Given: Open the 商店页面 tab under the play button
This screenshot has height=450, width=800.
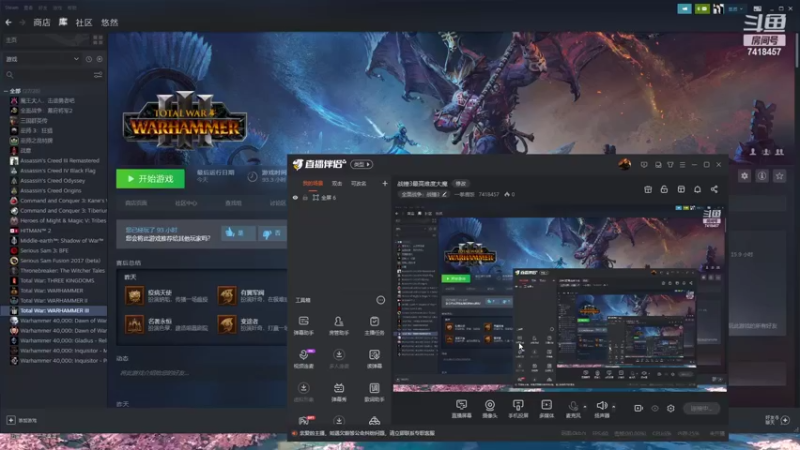Looking at the screenshot, I should coord(136,203).
